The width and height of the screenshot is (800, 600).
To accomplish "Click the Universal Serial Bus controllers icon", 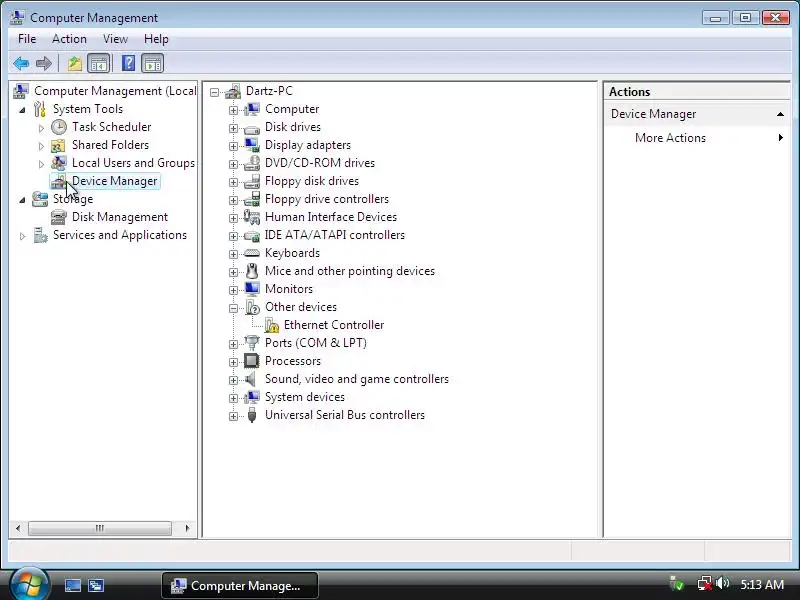I will [252, 415].
